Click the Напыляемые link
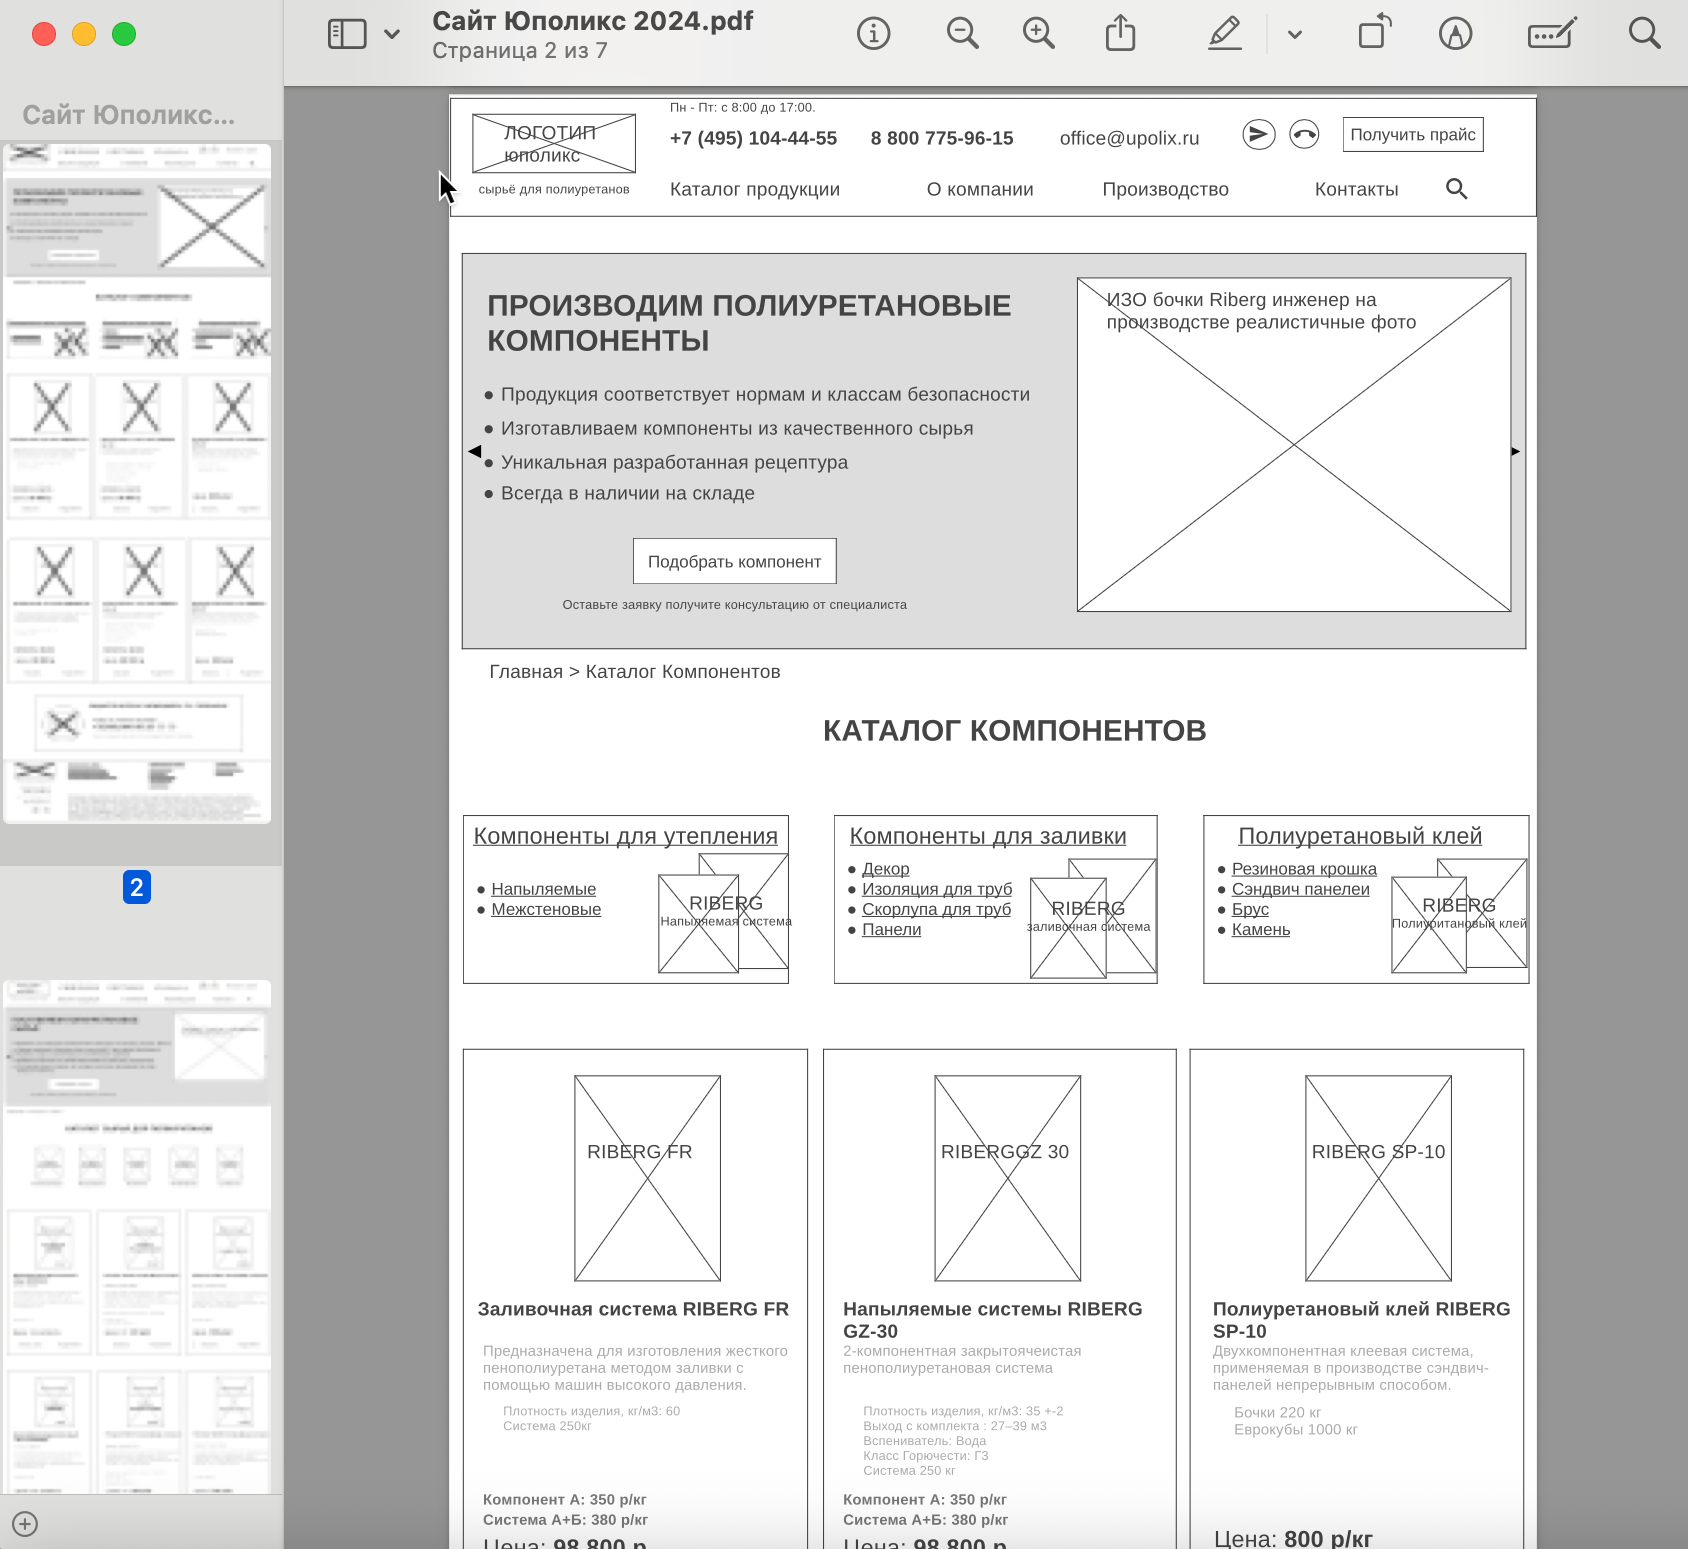 (544, 889)
